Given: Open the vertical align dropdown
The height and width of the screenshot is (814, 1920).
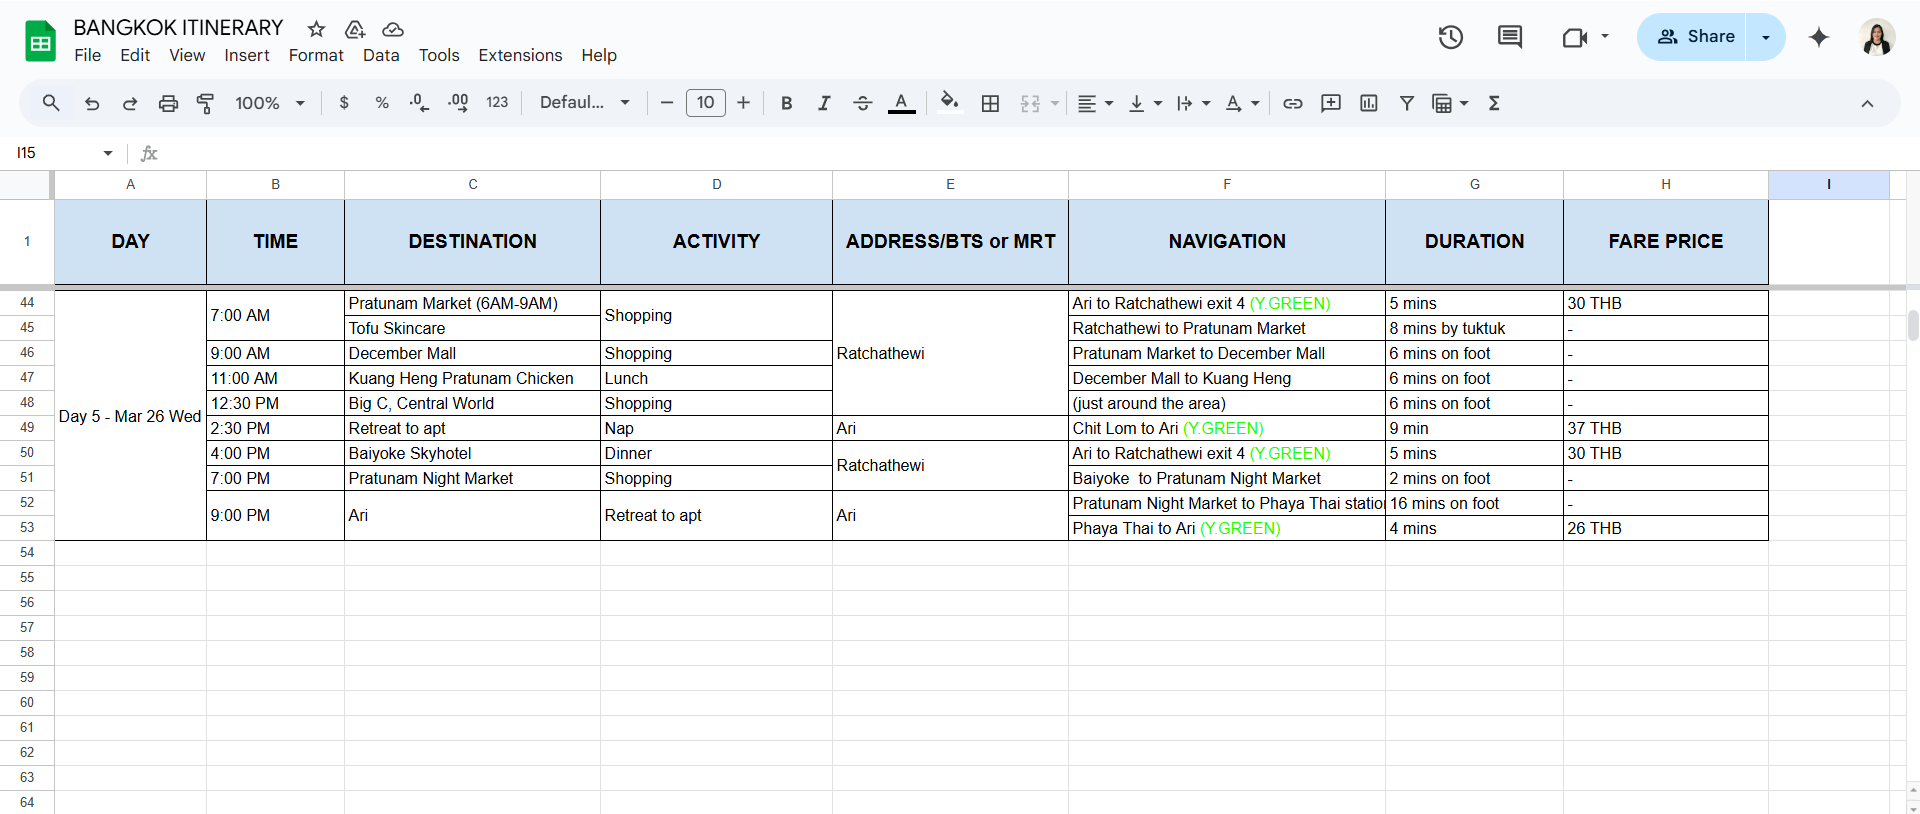Looking at the screenshot, I should (x=1145, y=103).
